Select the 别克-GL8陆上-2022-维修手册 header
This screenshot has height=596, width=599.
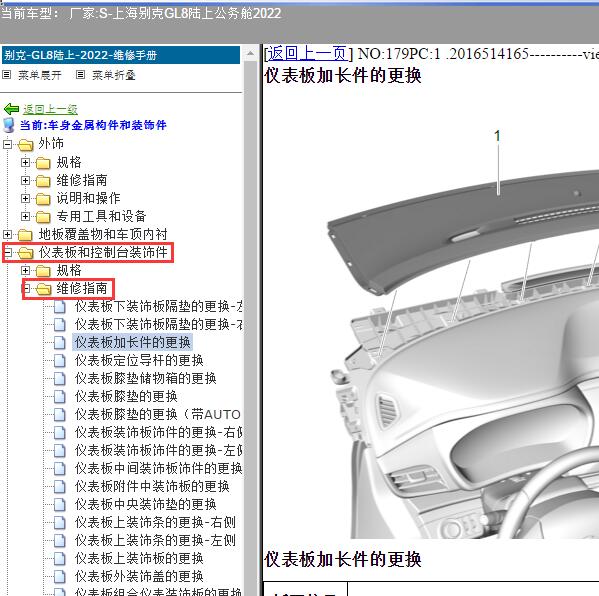(121, 55)
